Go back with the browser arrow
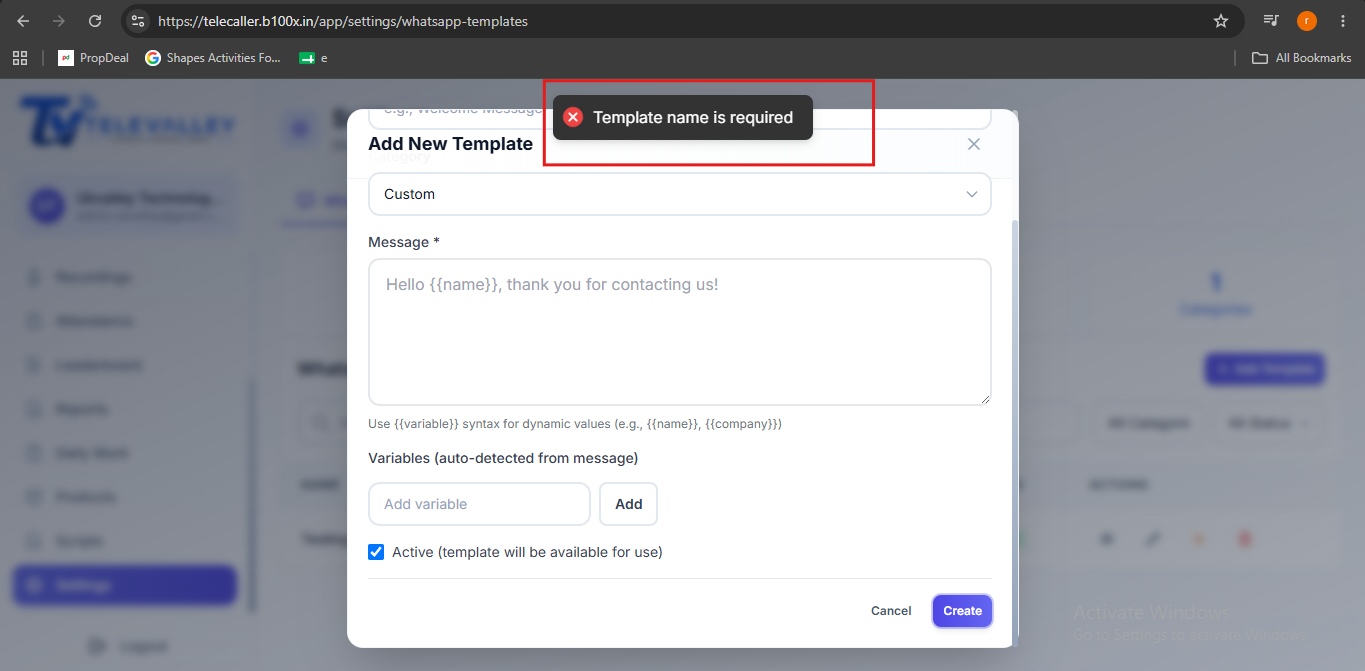 pyautogui.click(x=23, y=21)
